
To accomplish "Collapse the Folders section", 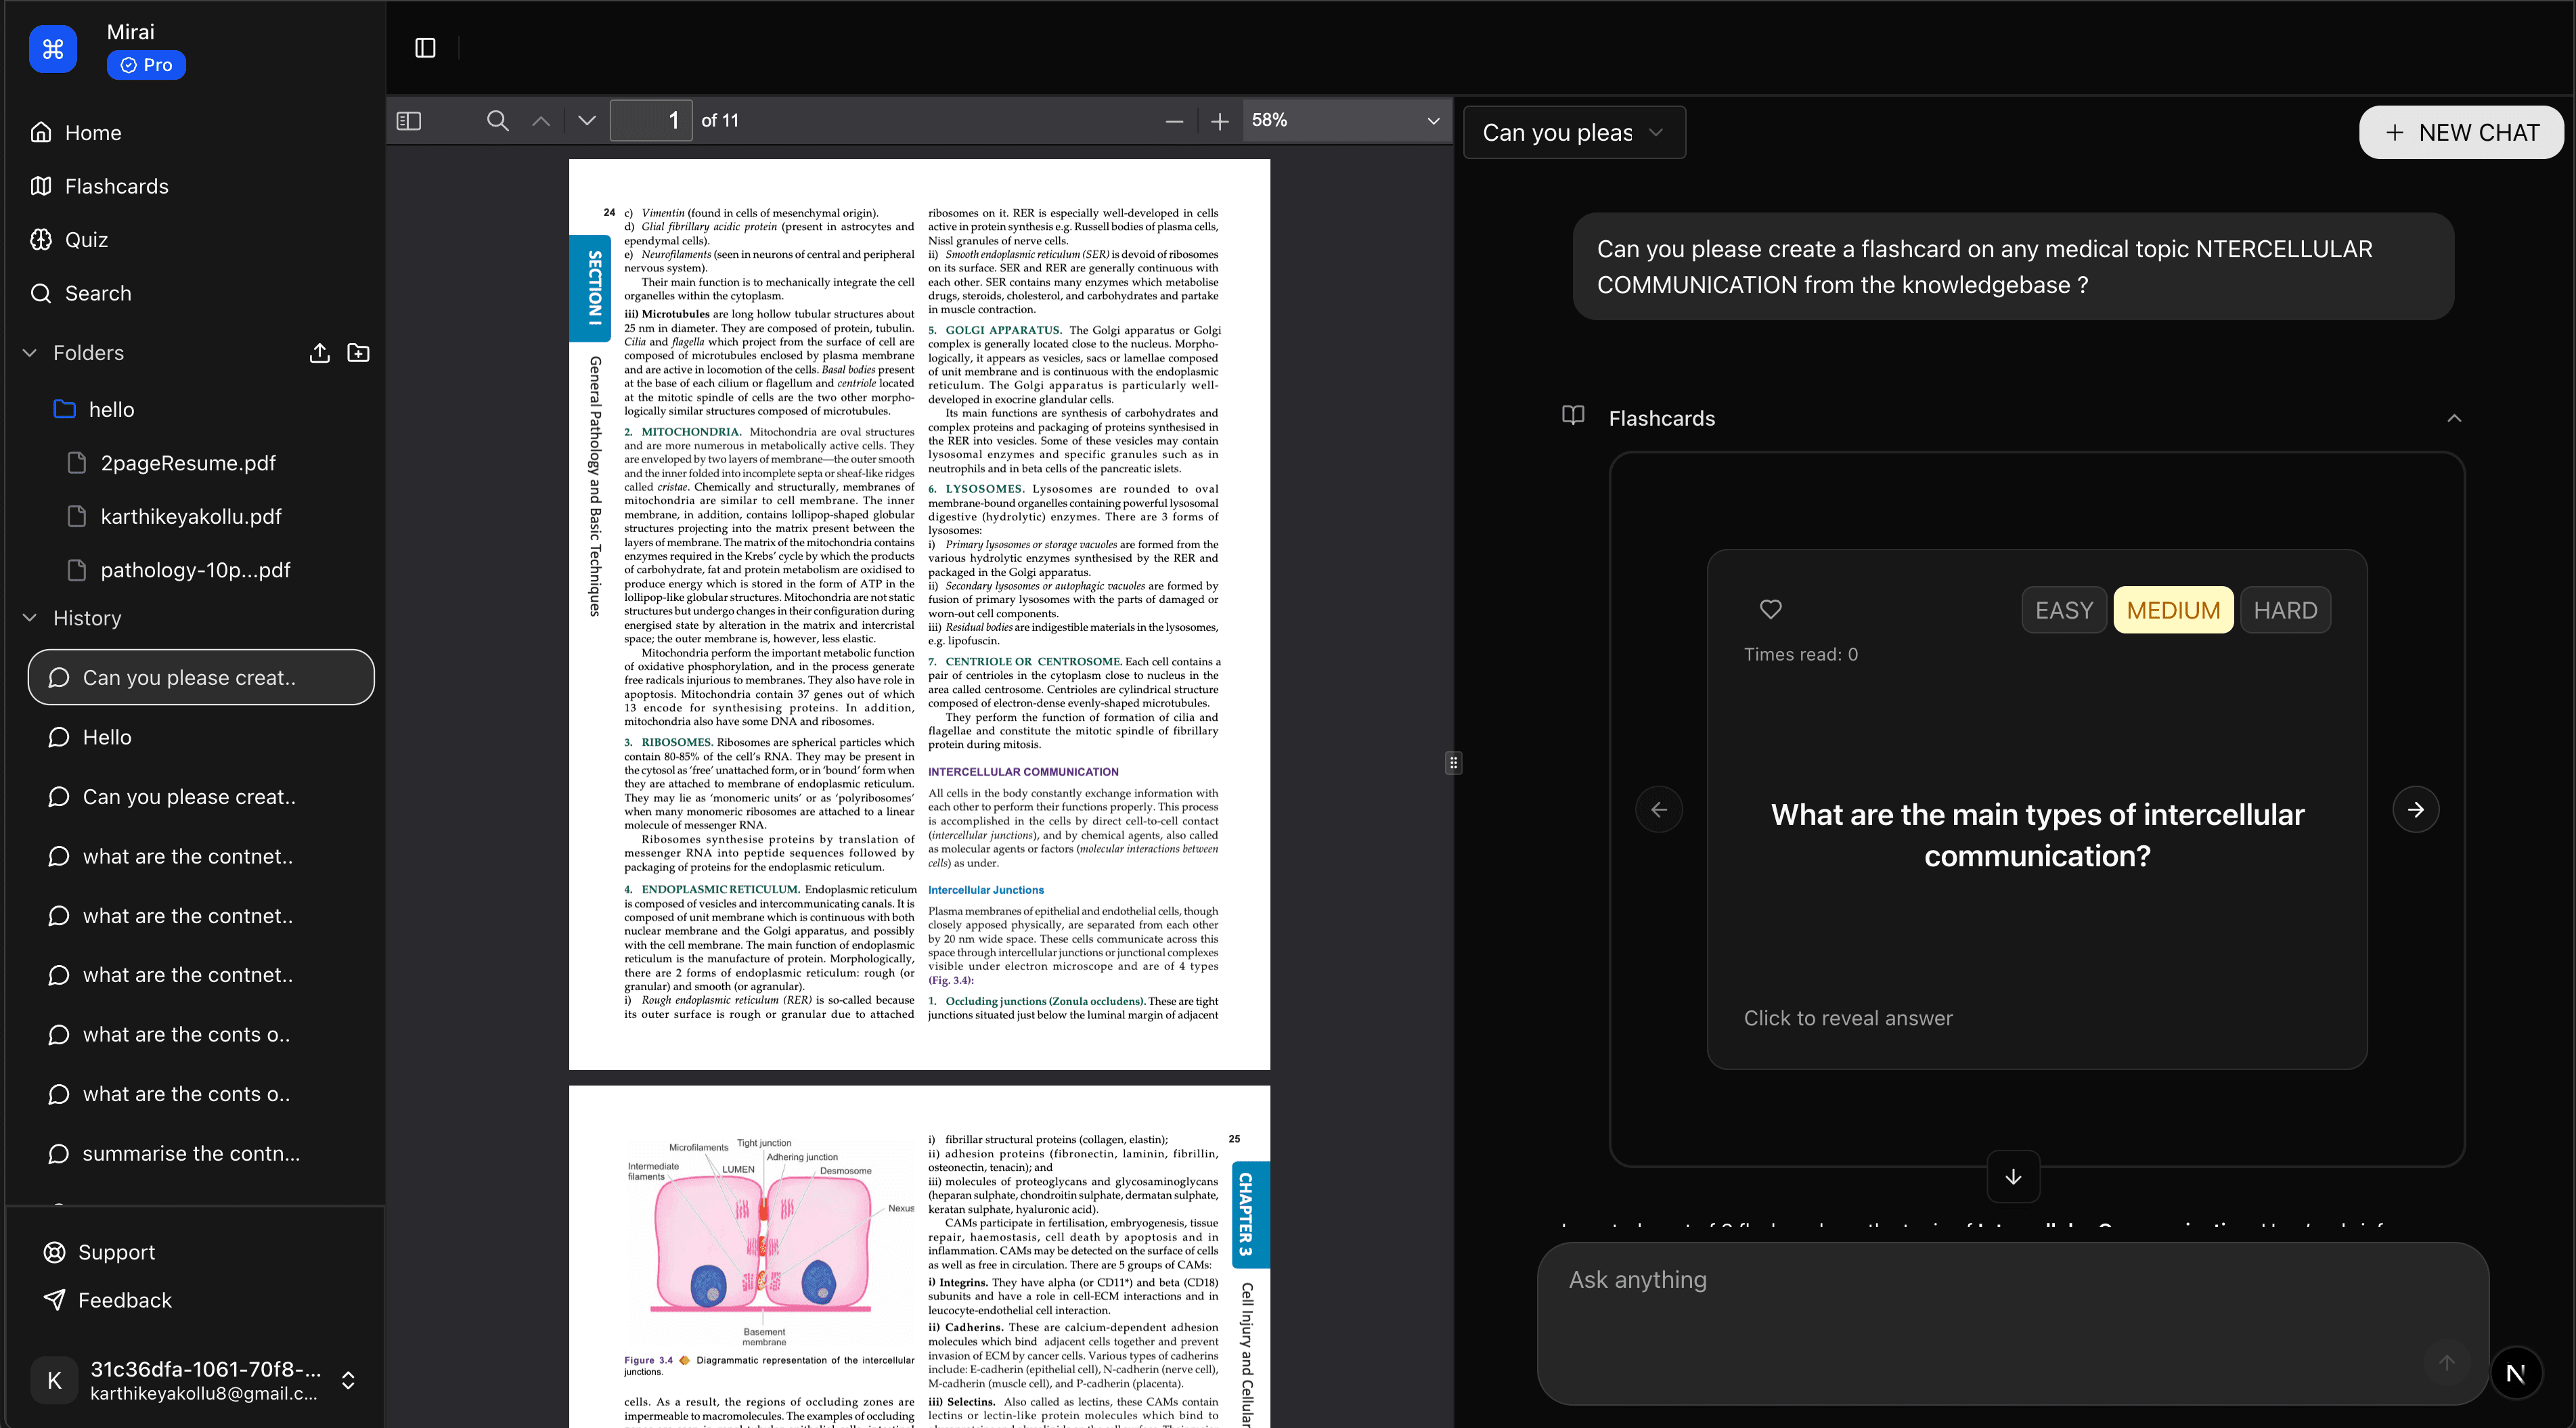I will coord(30,353).
